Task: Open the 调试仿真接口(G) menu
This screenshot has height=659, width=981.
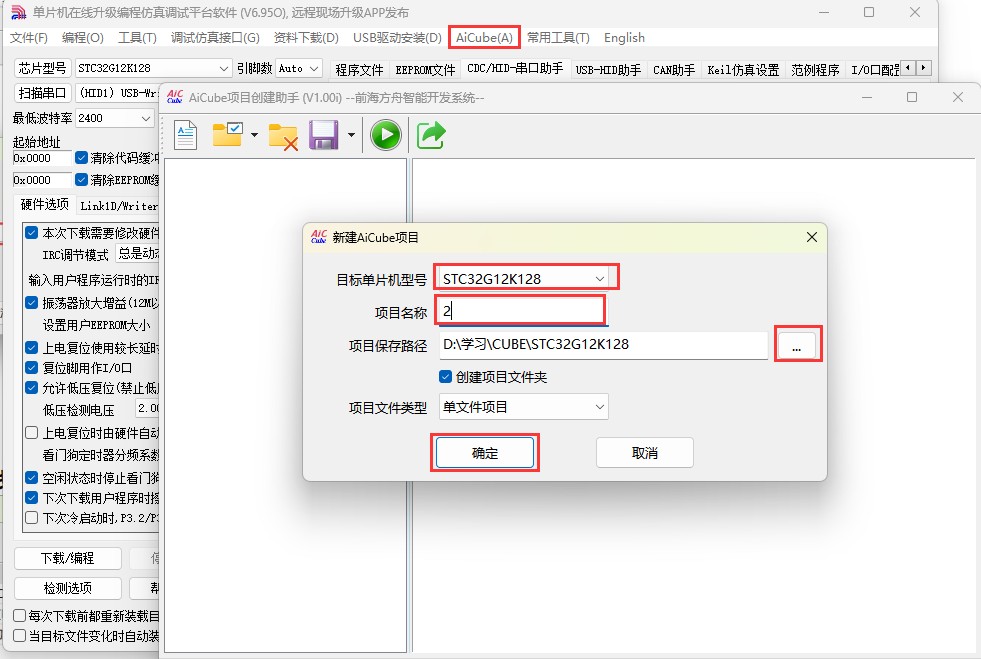Action: coord(215,38)
